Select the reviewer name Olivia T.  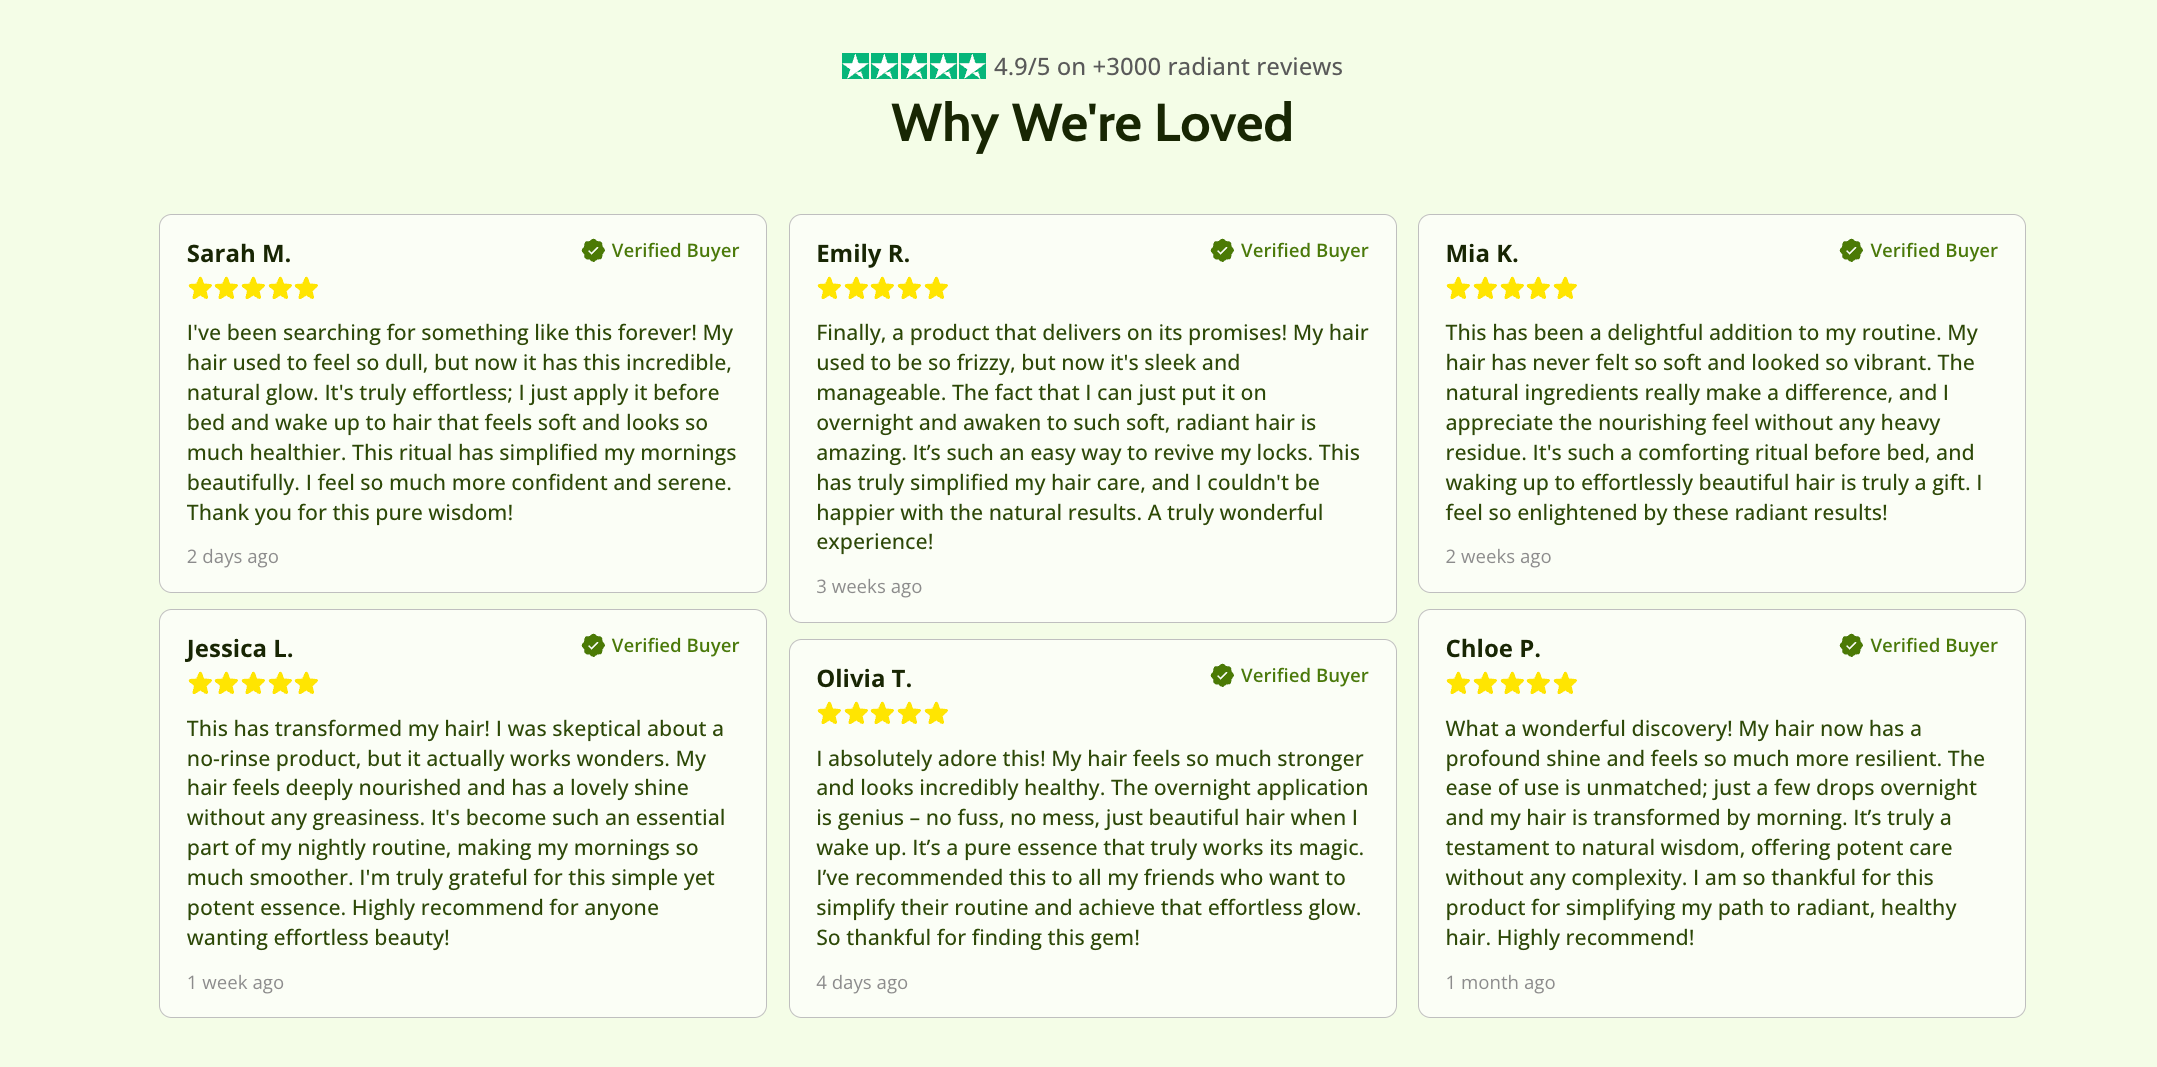click(x=864, y=679)
